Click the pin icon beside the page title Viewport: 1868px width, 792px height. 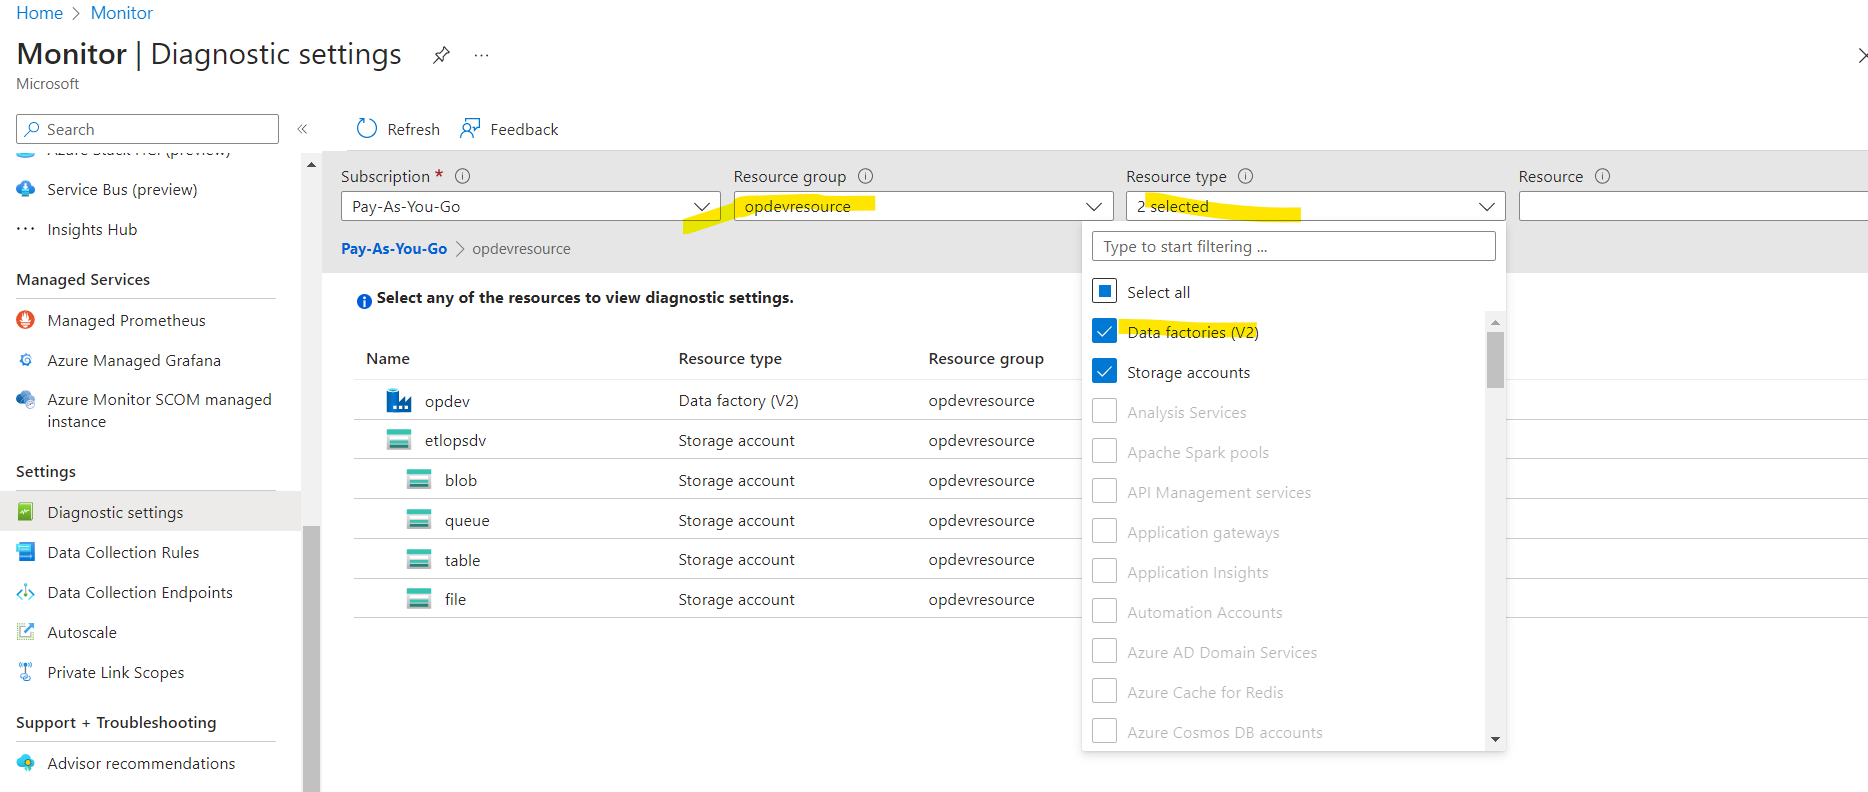pos(441,55)
